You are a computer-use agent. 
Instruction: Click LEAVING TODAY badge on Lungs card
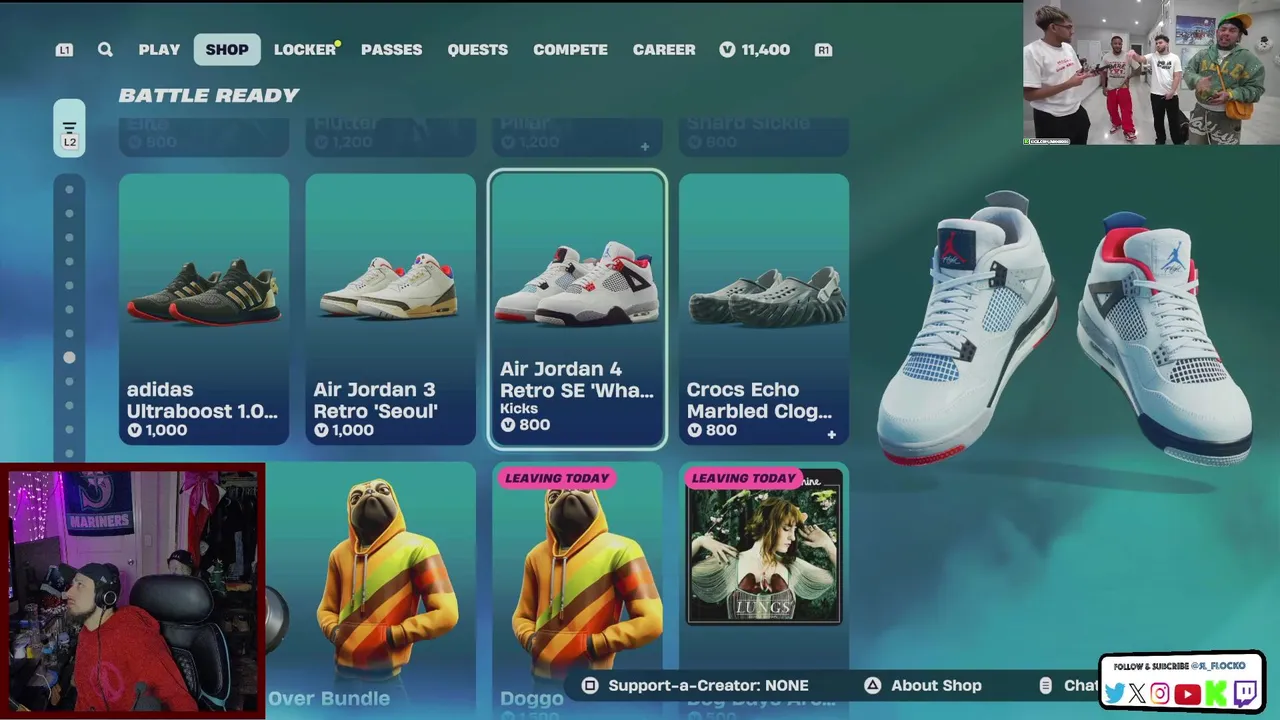(743, 478)
